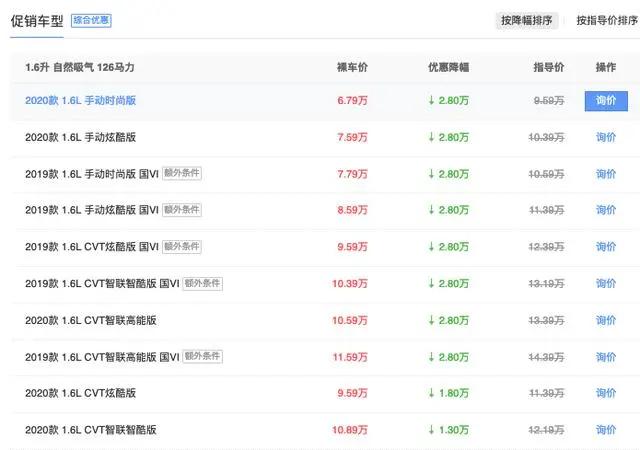Click the 综合优惠 tag
The height and width of the screenshot is (450, 640).
[x=91, y=20]
